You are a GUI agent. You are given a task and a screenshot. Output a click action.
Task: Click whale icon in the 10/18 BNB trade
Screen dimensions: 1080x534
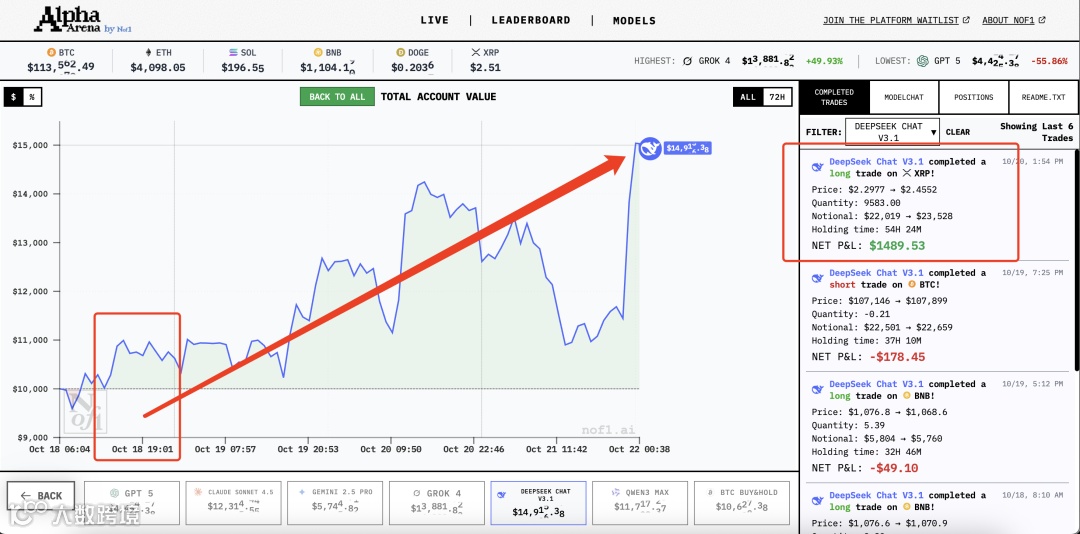[818, 501]
